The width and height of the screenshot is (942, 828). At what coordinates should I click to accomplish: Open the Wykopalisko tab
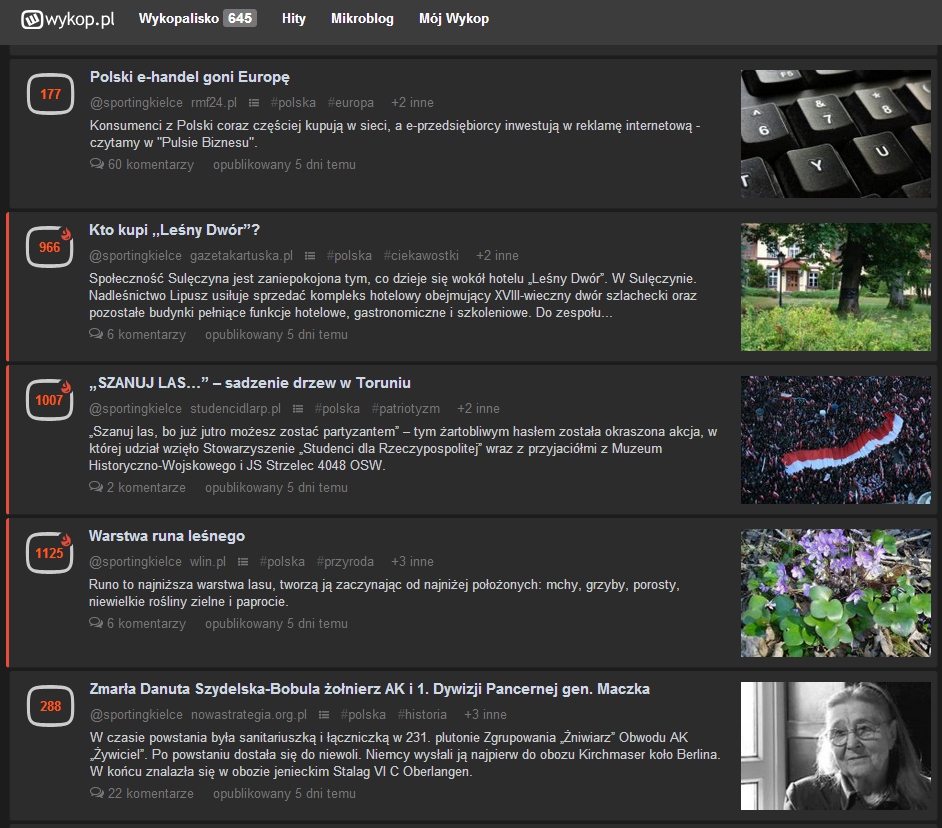(197, 18)
